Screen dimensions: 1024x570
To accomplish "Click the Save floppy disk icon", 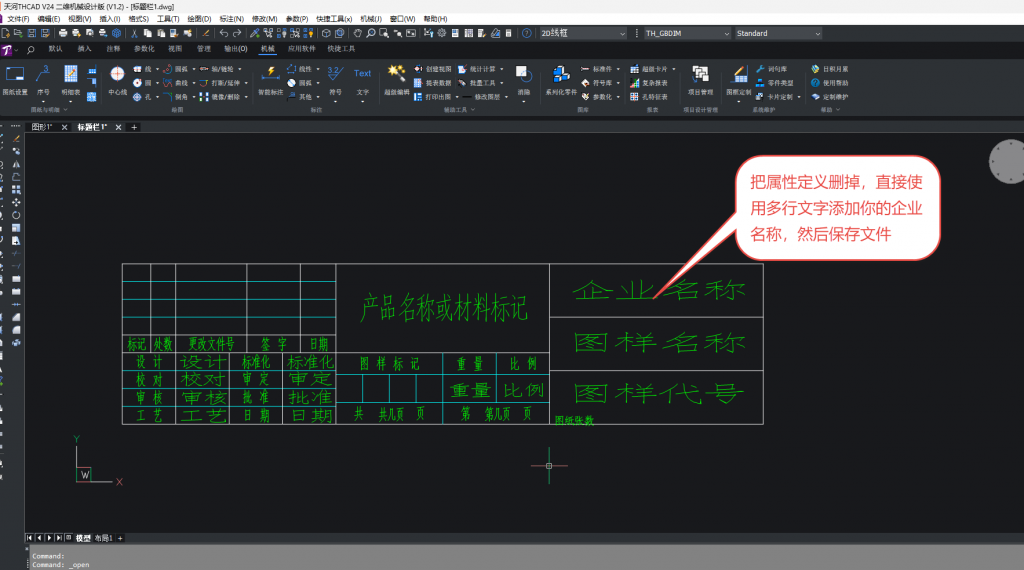I will [x=31, y=33].
